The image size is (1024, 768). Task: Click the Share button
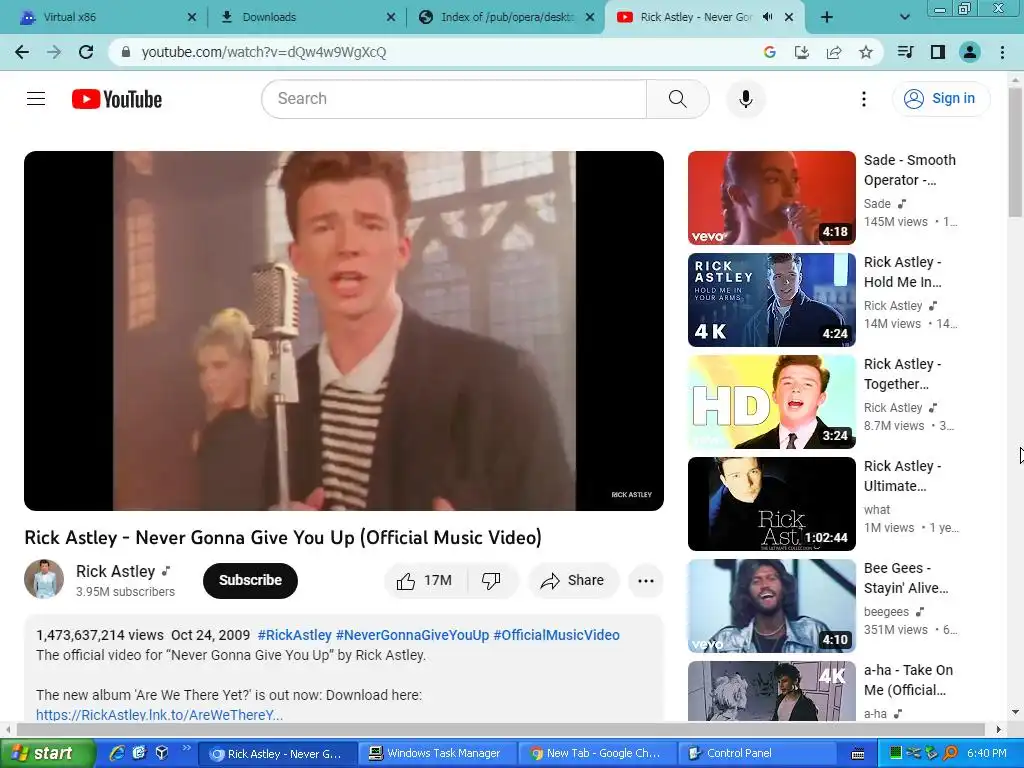tap(573, 581)
